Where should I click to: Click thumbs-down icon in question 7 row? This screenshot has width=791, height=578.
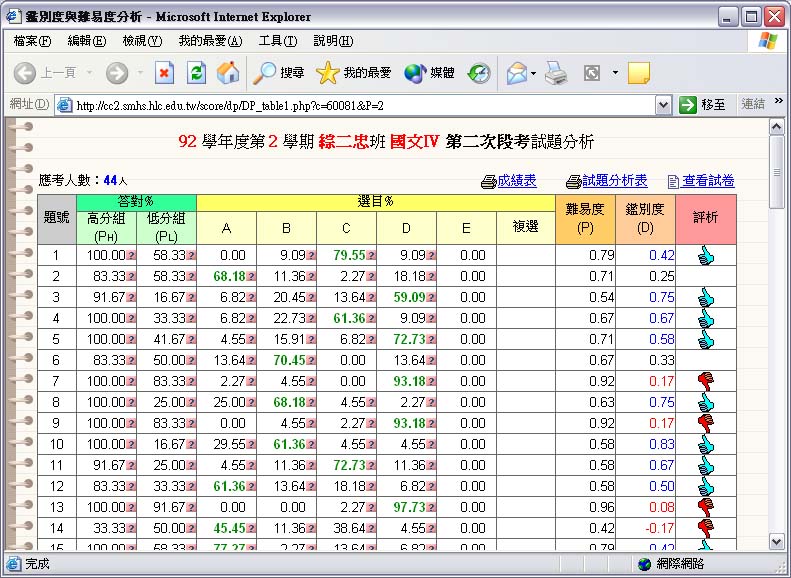706,380
